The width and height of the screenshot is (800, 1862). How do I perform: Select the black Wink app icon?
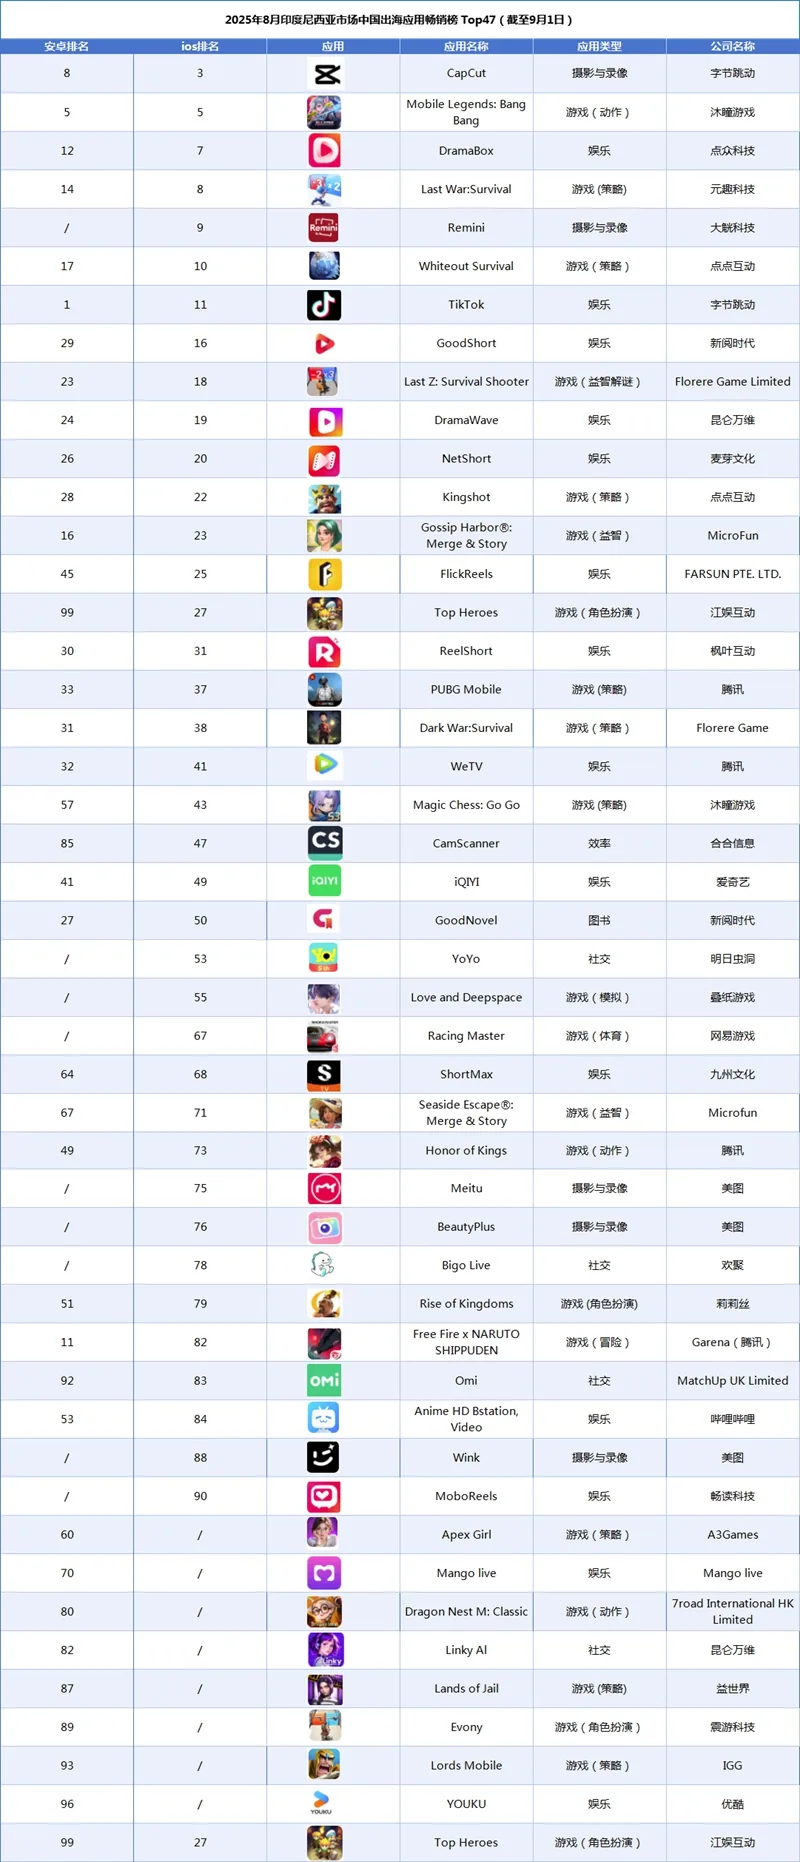[323, 1457]
